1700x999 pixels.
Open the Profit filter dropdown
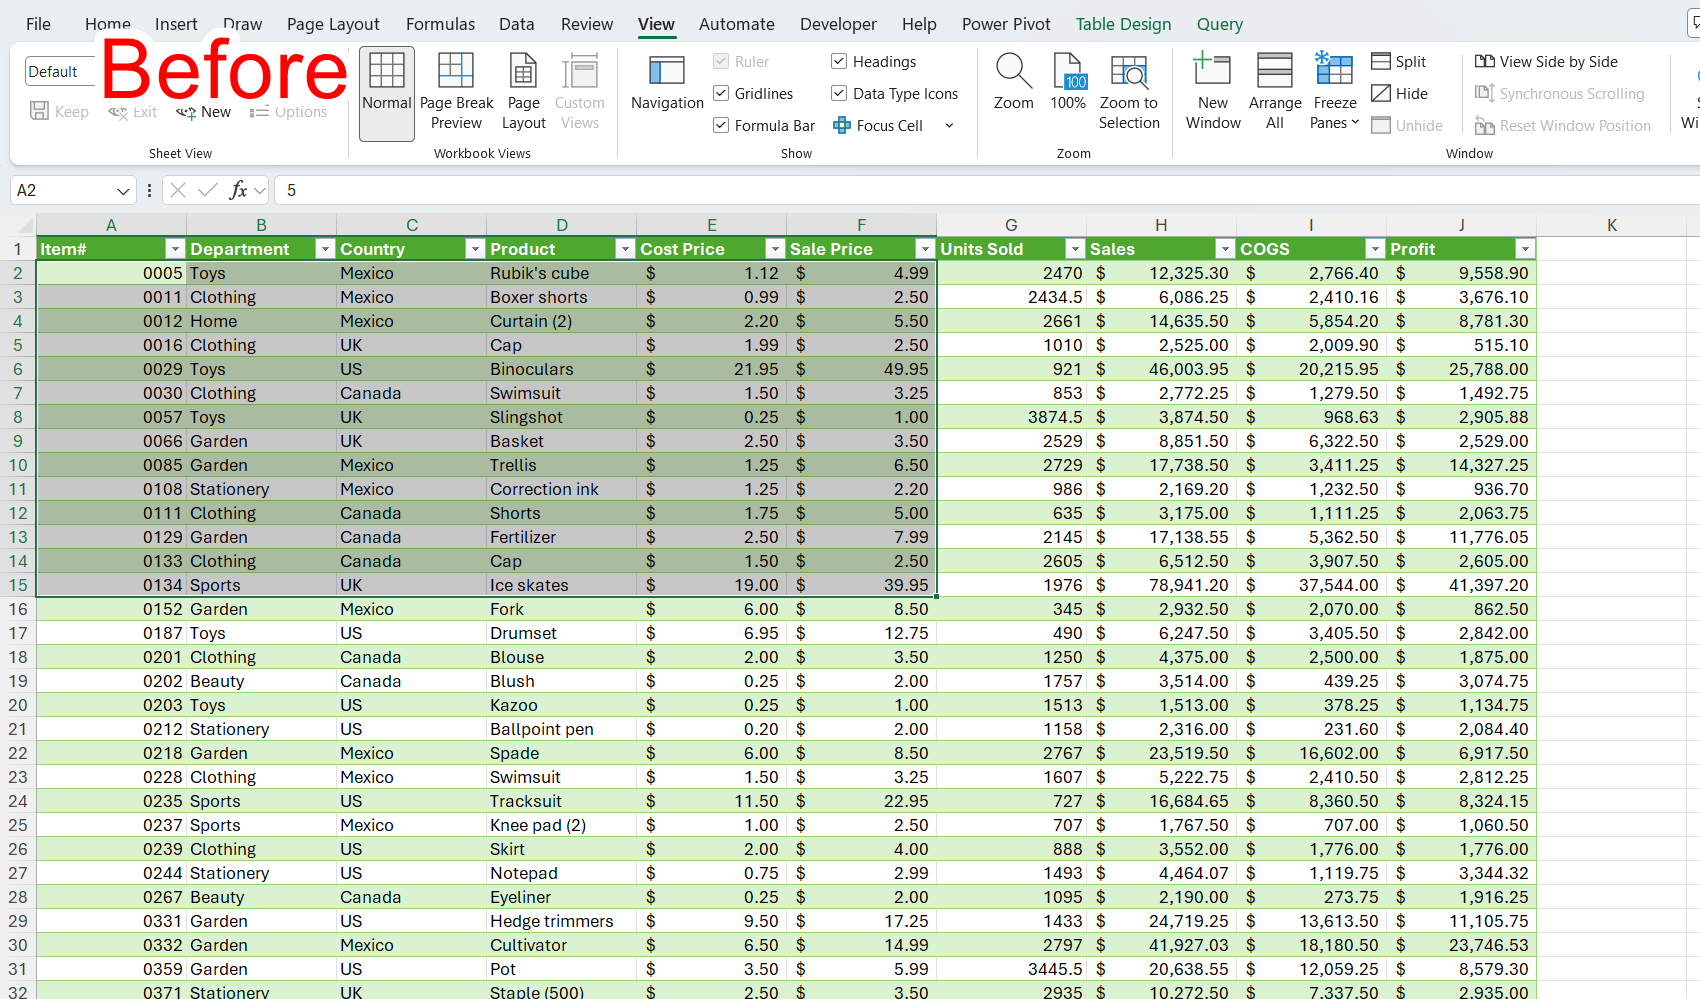tap(1525, 249)
